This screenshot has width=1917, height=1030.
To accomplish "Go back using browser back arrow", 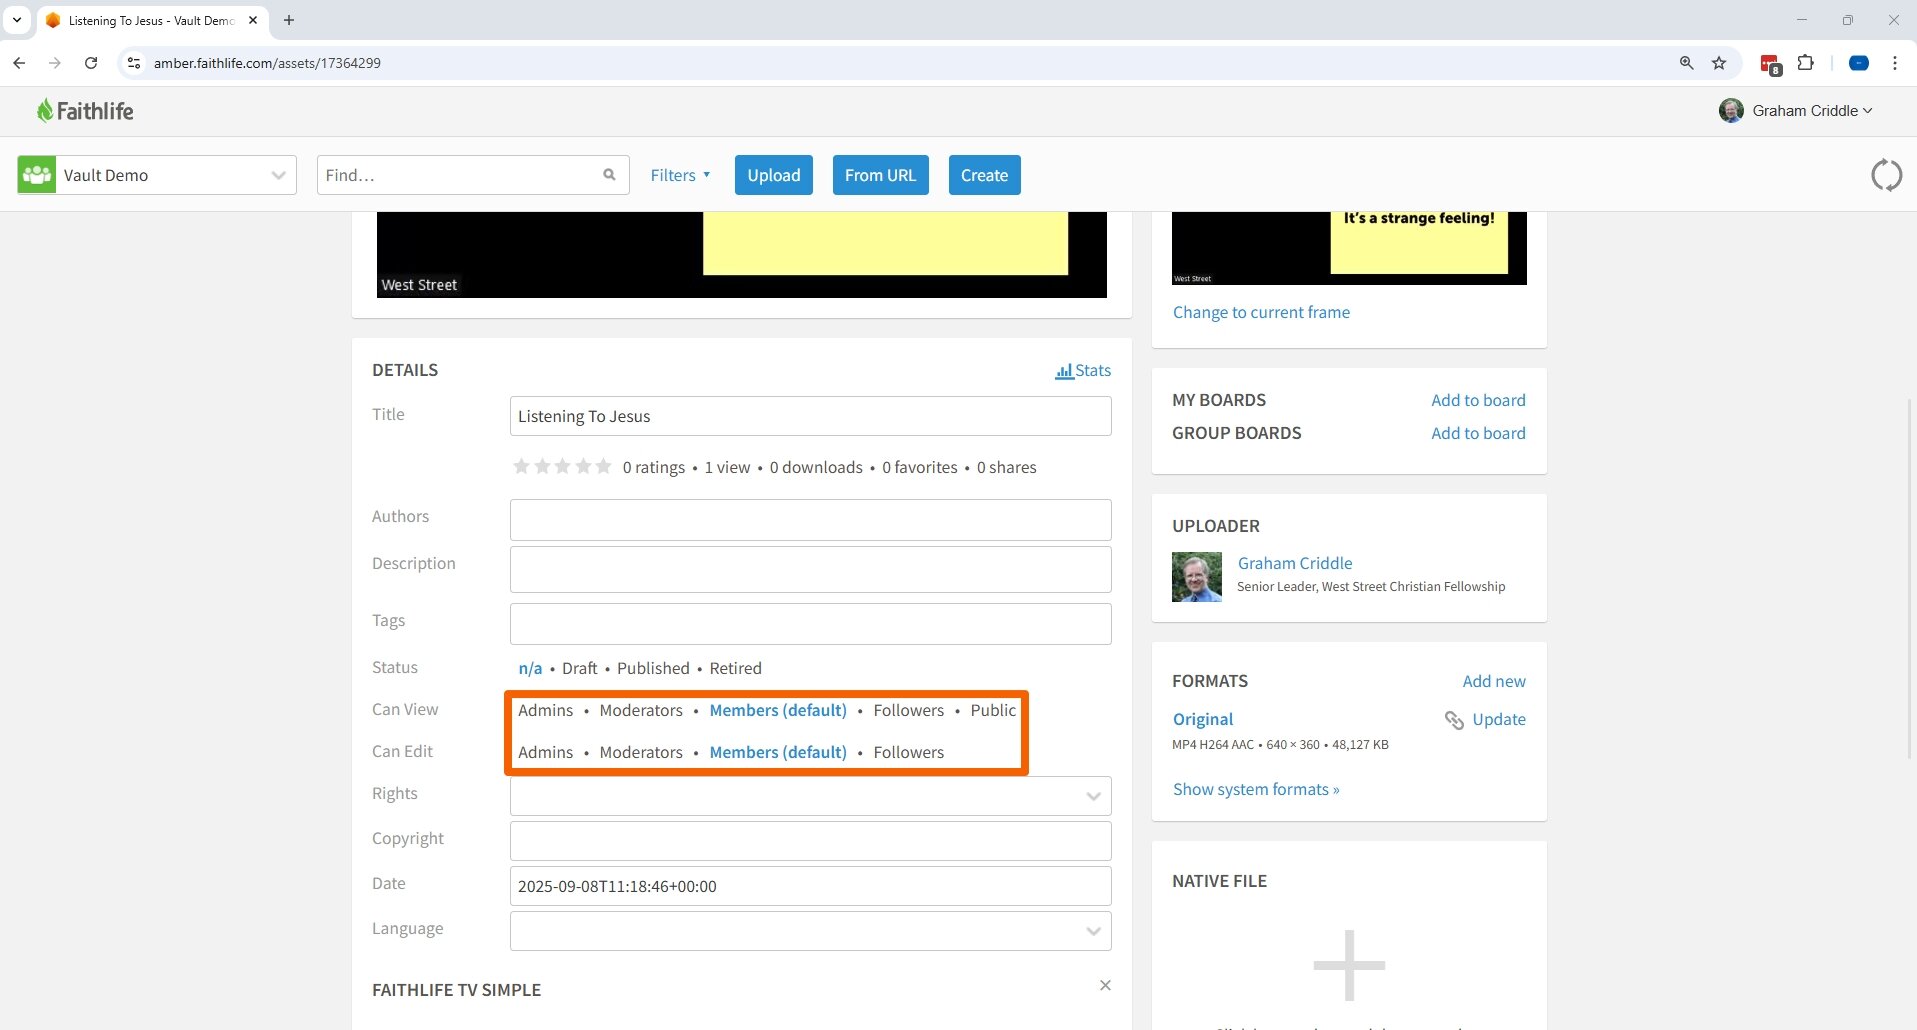I will point(19,63).
